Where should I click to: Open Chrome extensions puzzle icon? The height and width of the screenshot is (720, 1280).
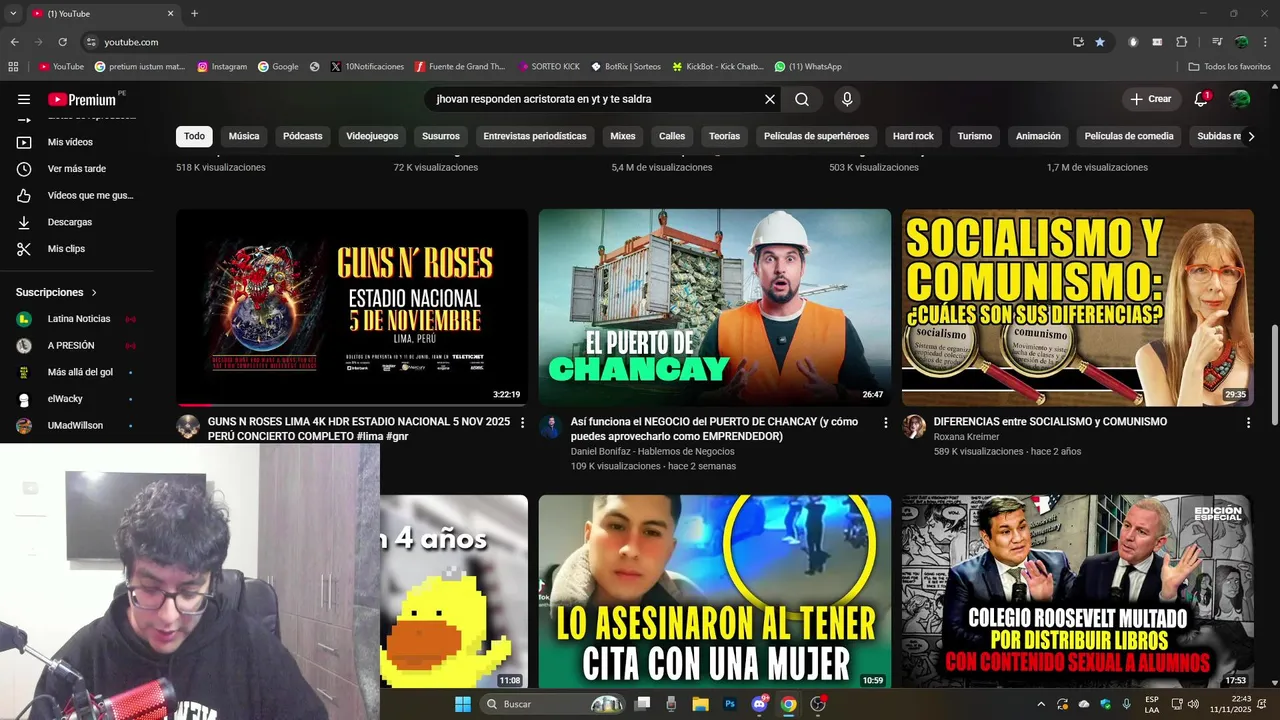(1182, 42)
